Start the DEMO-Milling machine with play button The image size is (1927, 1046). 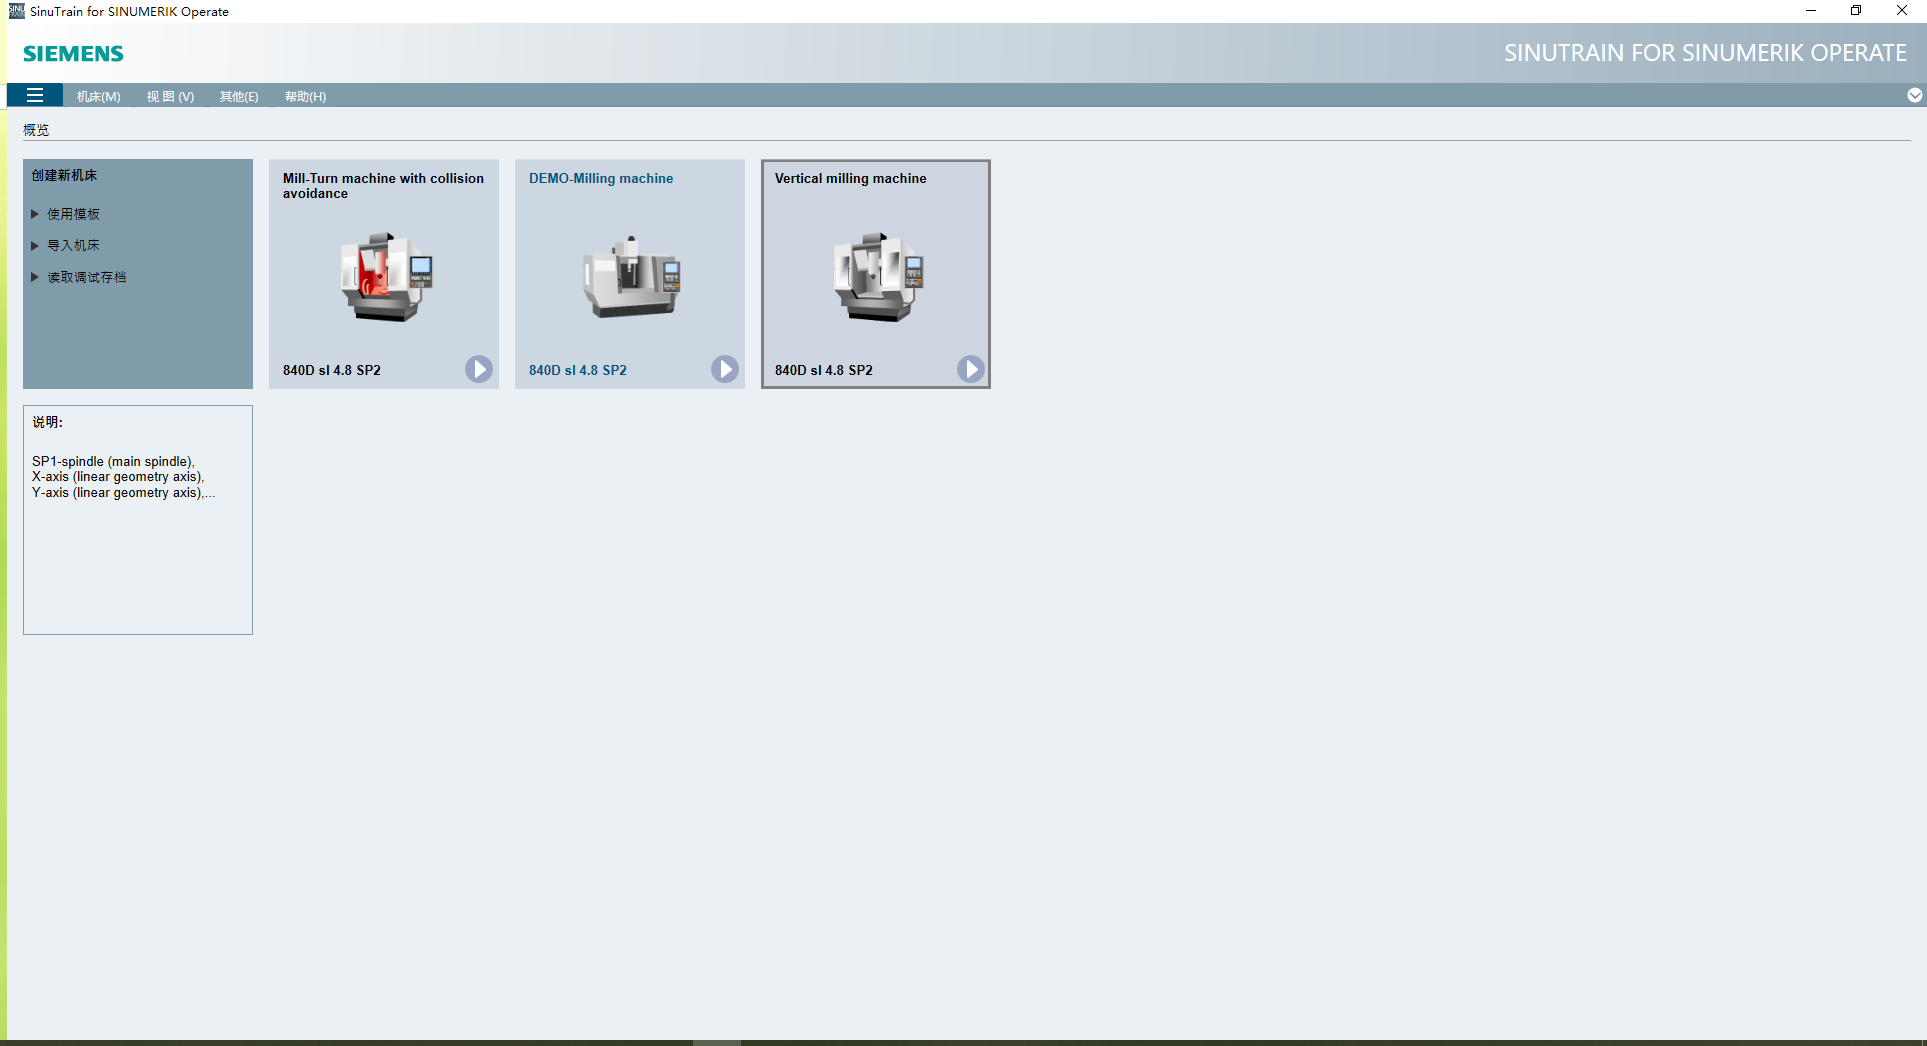coord(725,369)
